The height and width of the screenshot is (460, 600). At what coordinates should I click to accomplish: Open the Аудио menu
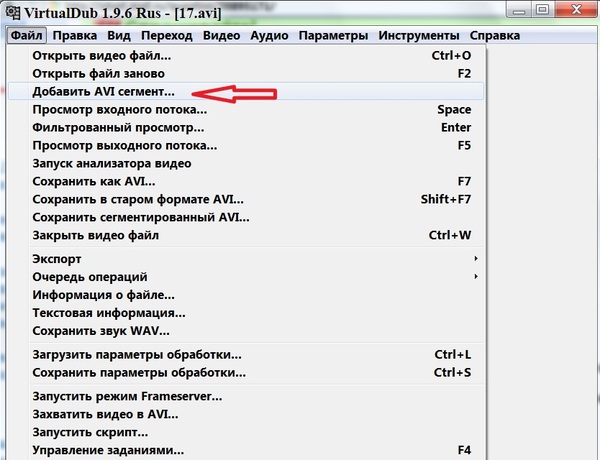click(269, 36)
